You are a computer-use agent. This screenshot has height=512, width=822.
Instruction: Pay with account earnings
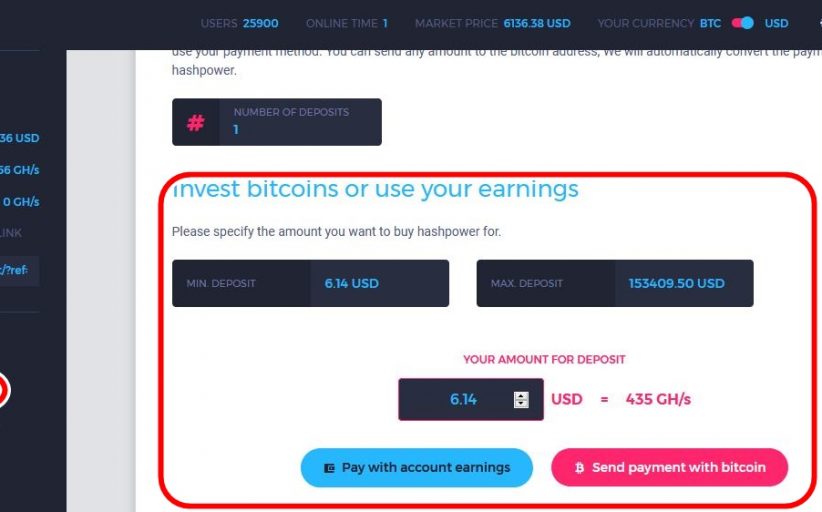(x=416, y=467)
